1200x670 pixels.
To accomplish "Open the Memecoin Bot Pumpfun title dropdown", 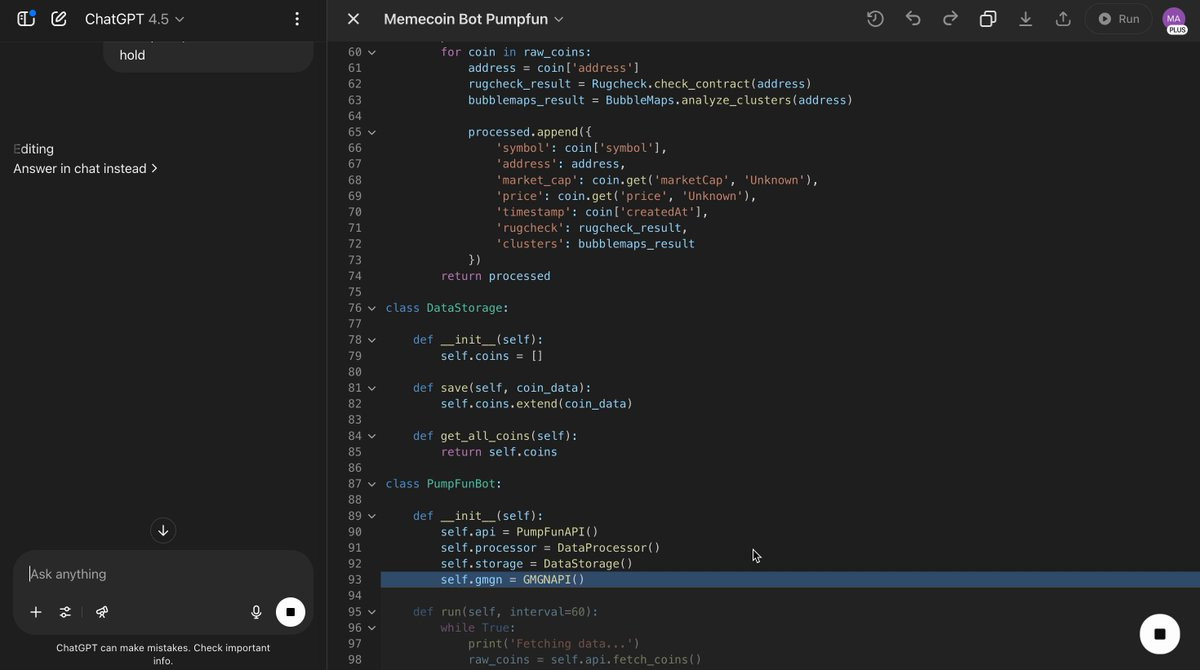I will click(474, 19).
